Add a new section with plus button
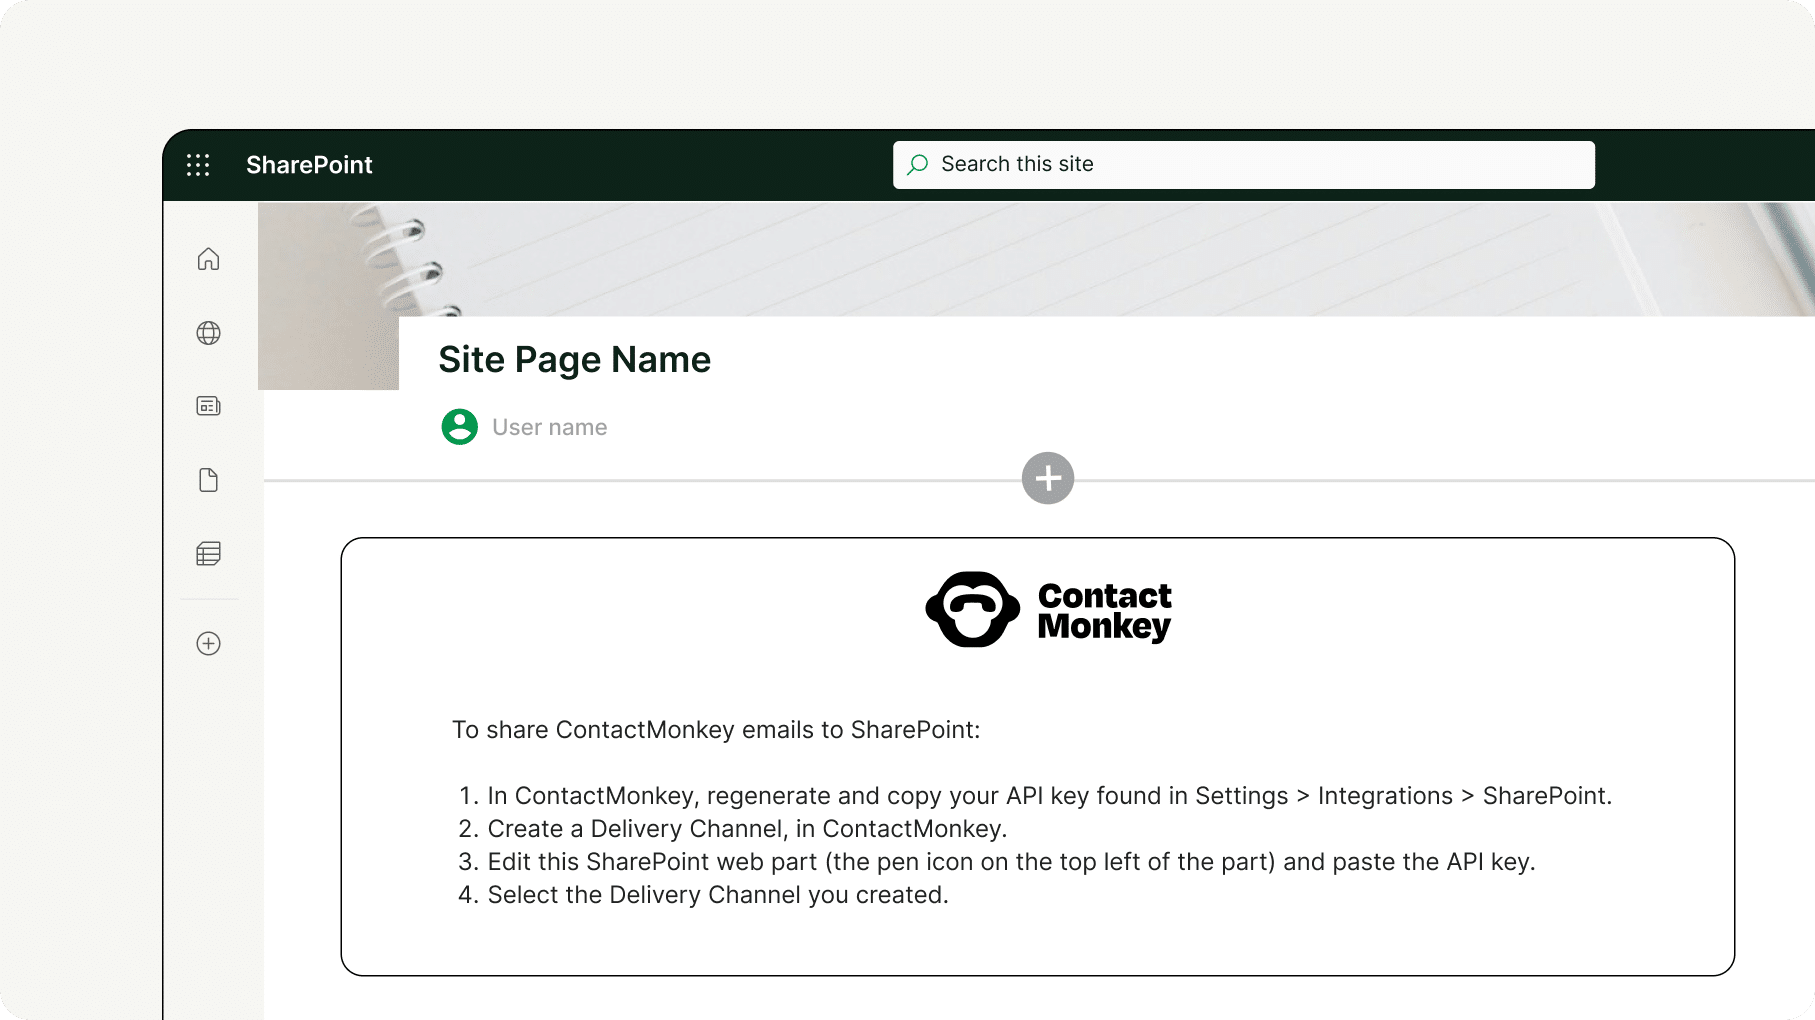Screen dimensions: 1815x1020 pos(1048,478)
